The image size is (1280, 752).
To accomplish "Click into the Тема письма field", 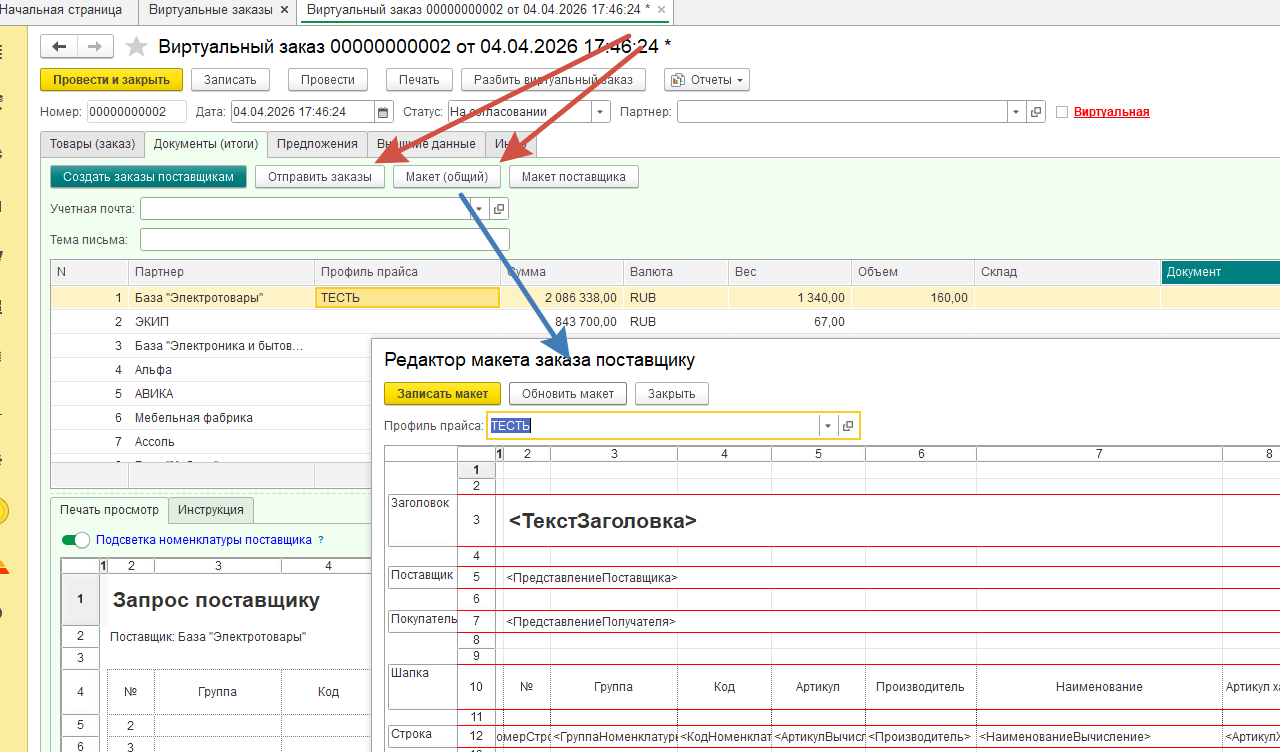I will pos(324,240).
